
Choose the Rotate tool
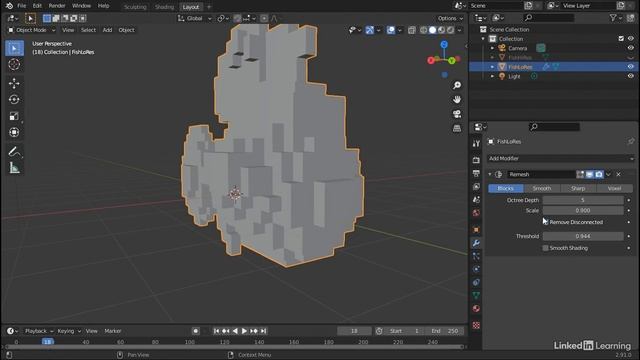(x=14, y=100)
